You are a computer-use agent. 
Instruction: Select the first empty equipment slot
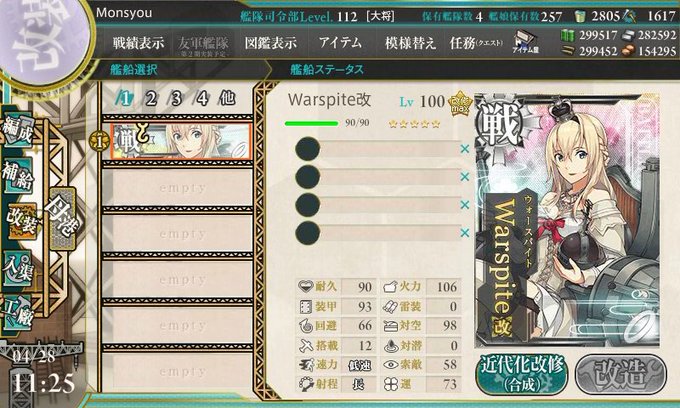point(377,149)
